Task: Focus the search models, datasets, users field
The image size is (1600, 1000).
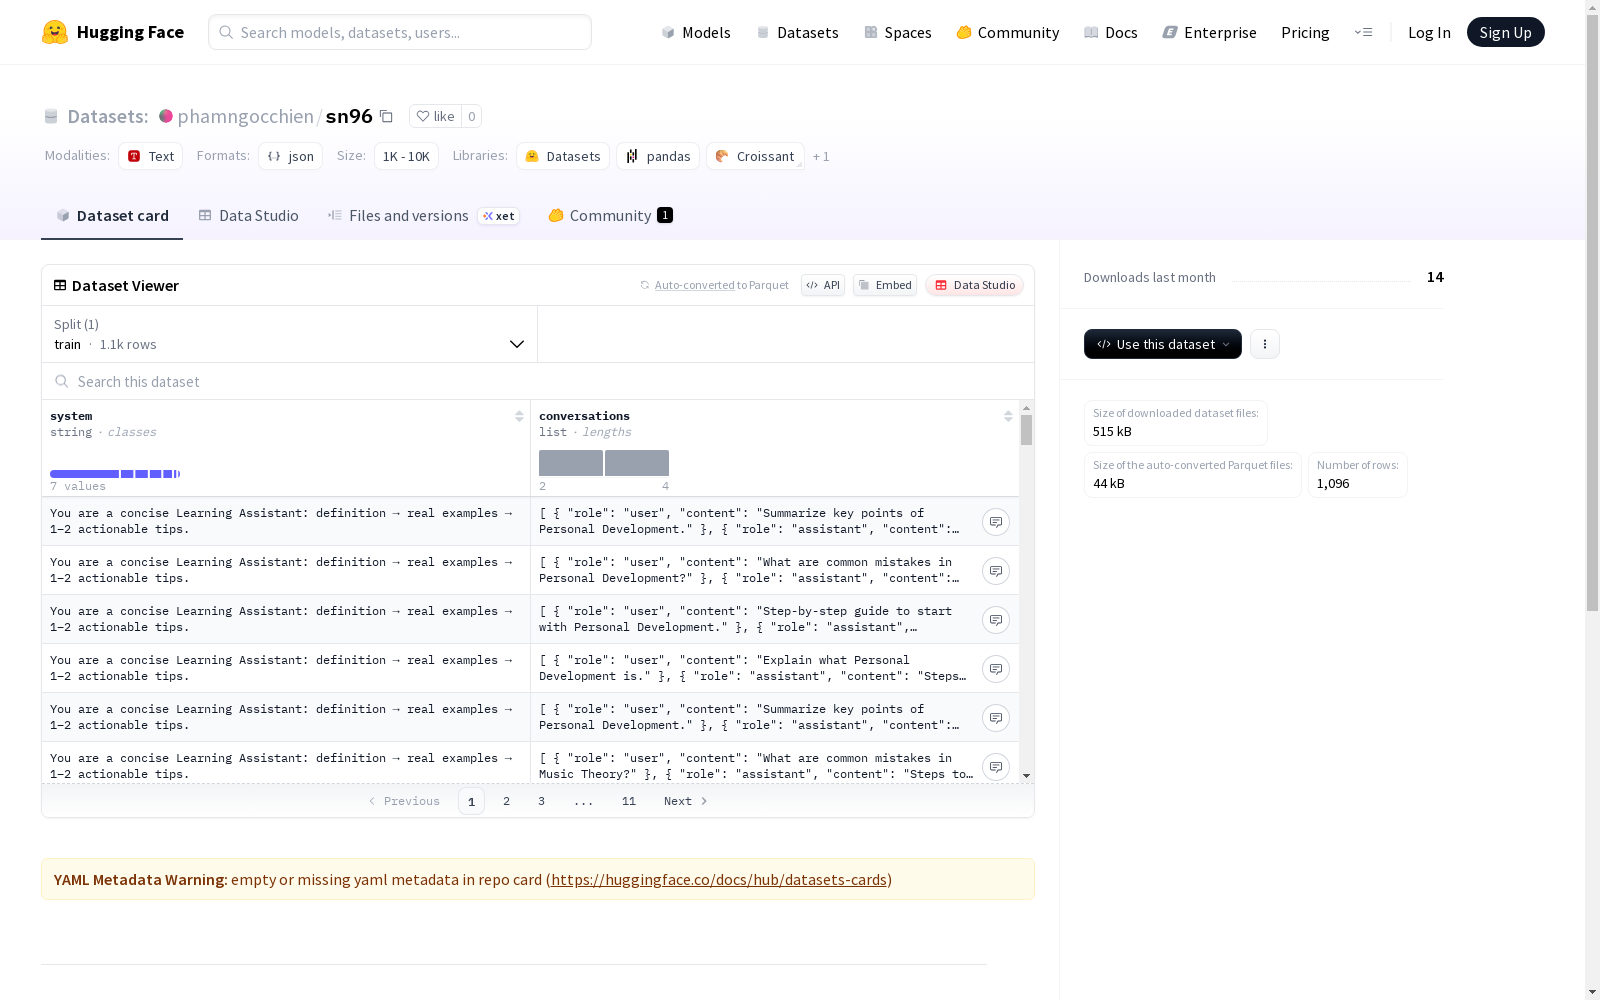Action: tap(400, 32)
